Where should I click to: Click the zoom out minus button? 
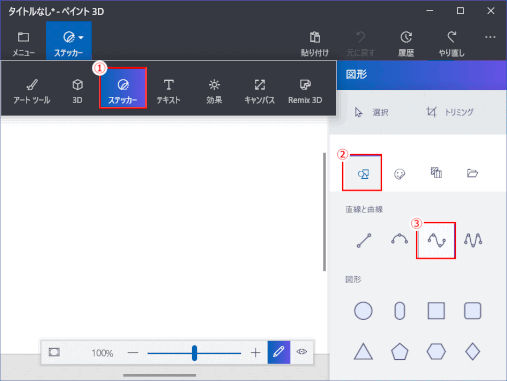[x=133, y=353]
